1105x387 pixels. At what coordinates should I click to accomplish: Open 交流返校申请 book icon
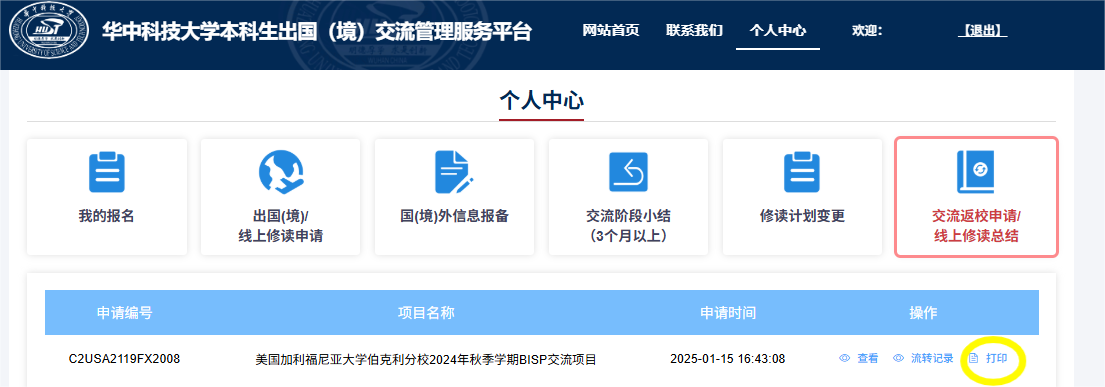[x=975, y=172]
